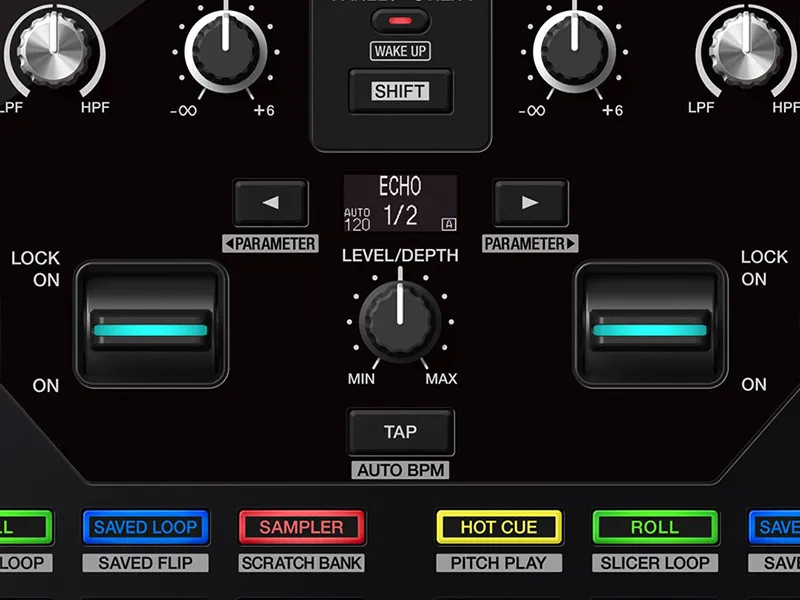Adjust the right trim knob (-∞ to +6)
Image resolution: width=800 pixels, height=600 pixels.
pos(574,51)
